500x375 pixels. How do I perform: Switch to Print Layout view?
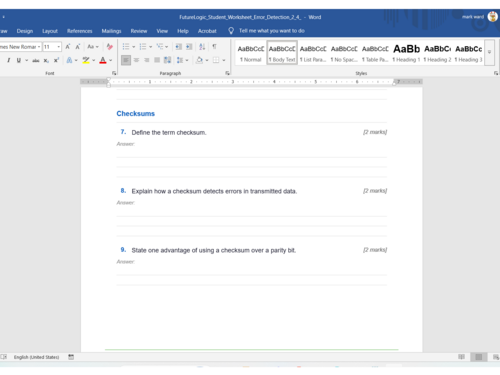(479, 357)
